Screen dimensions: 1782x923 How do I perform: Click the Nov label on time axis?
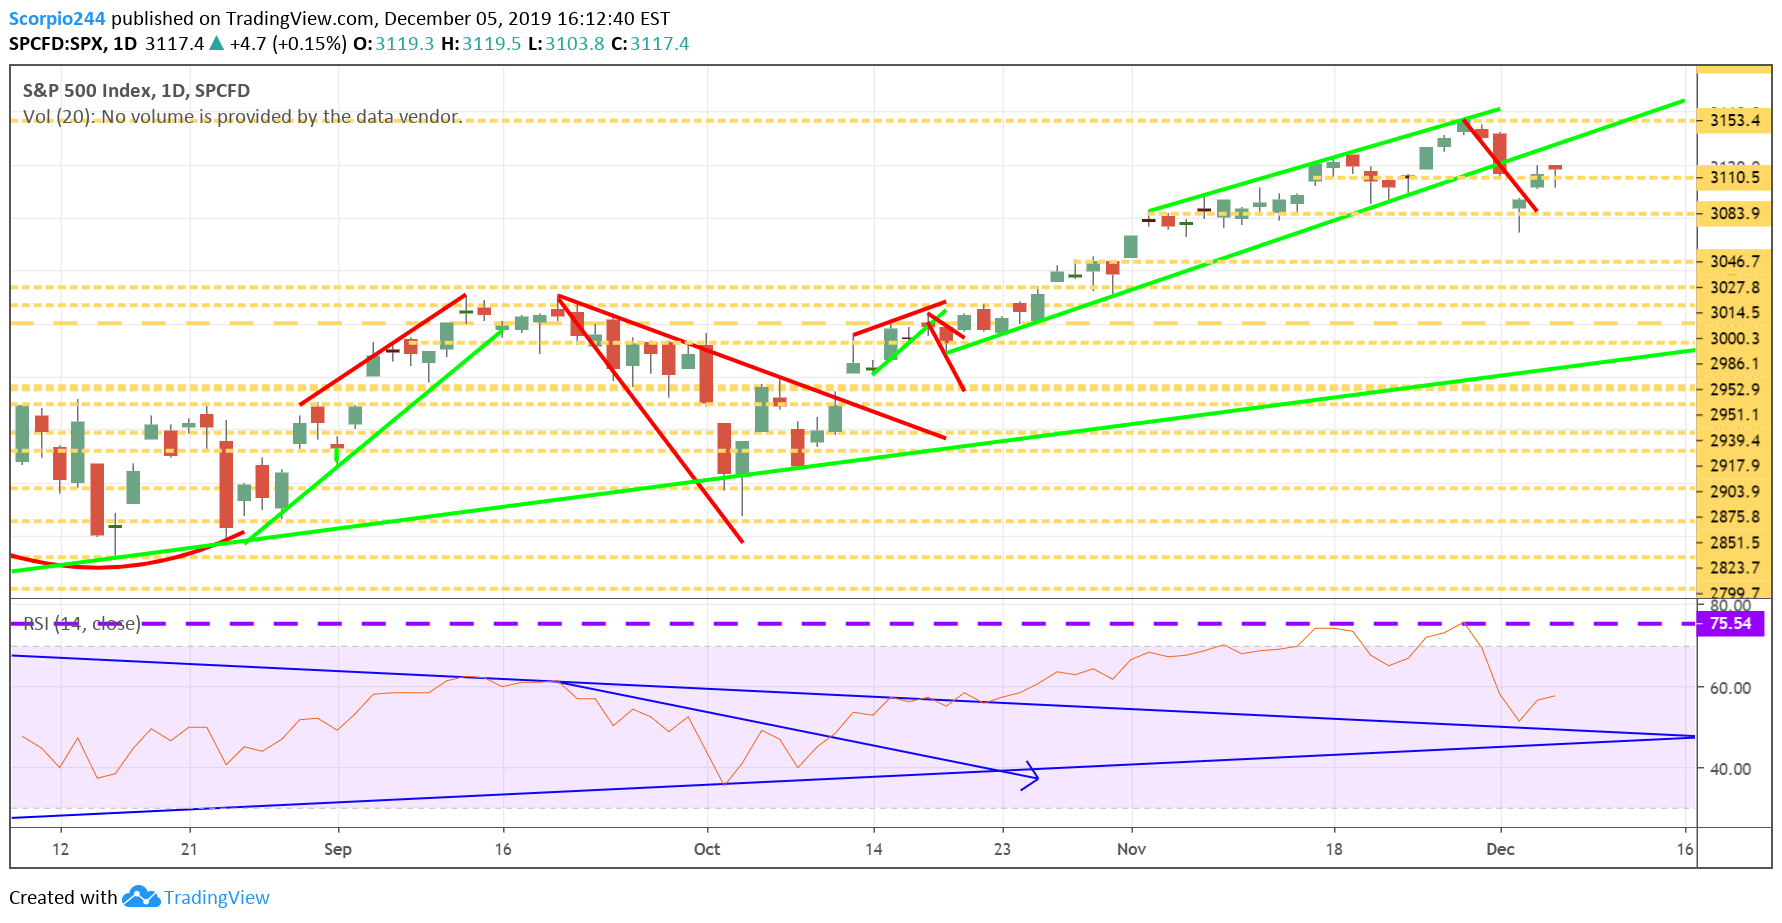[1131, 849]
